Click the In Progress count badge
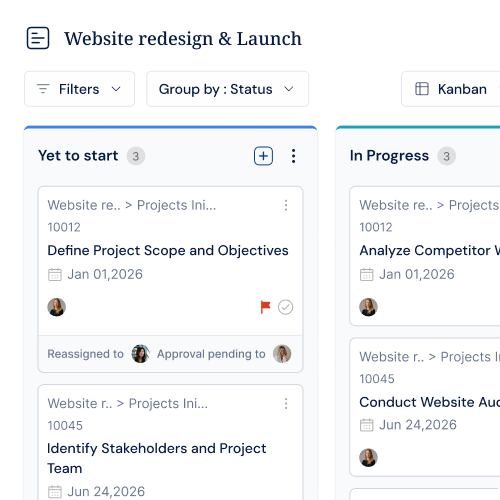Viewport: 500px width, 500px height. [447, 156]
